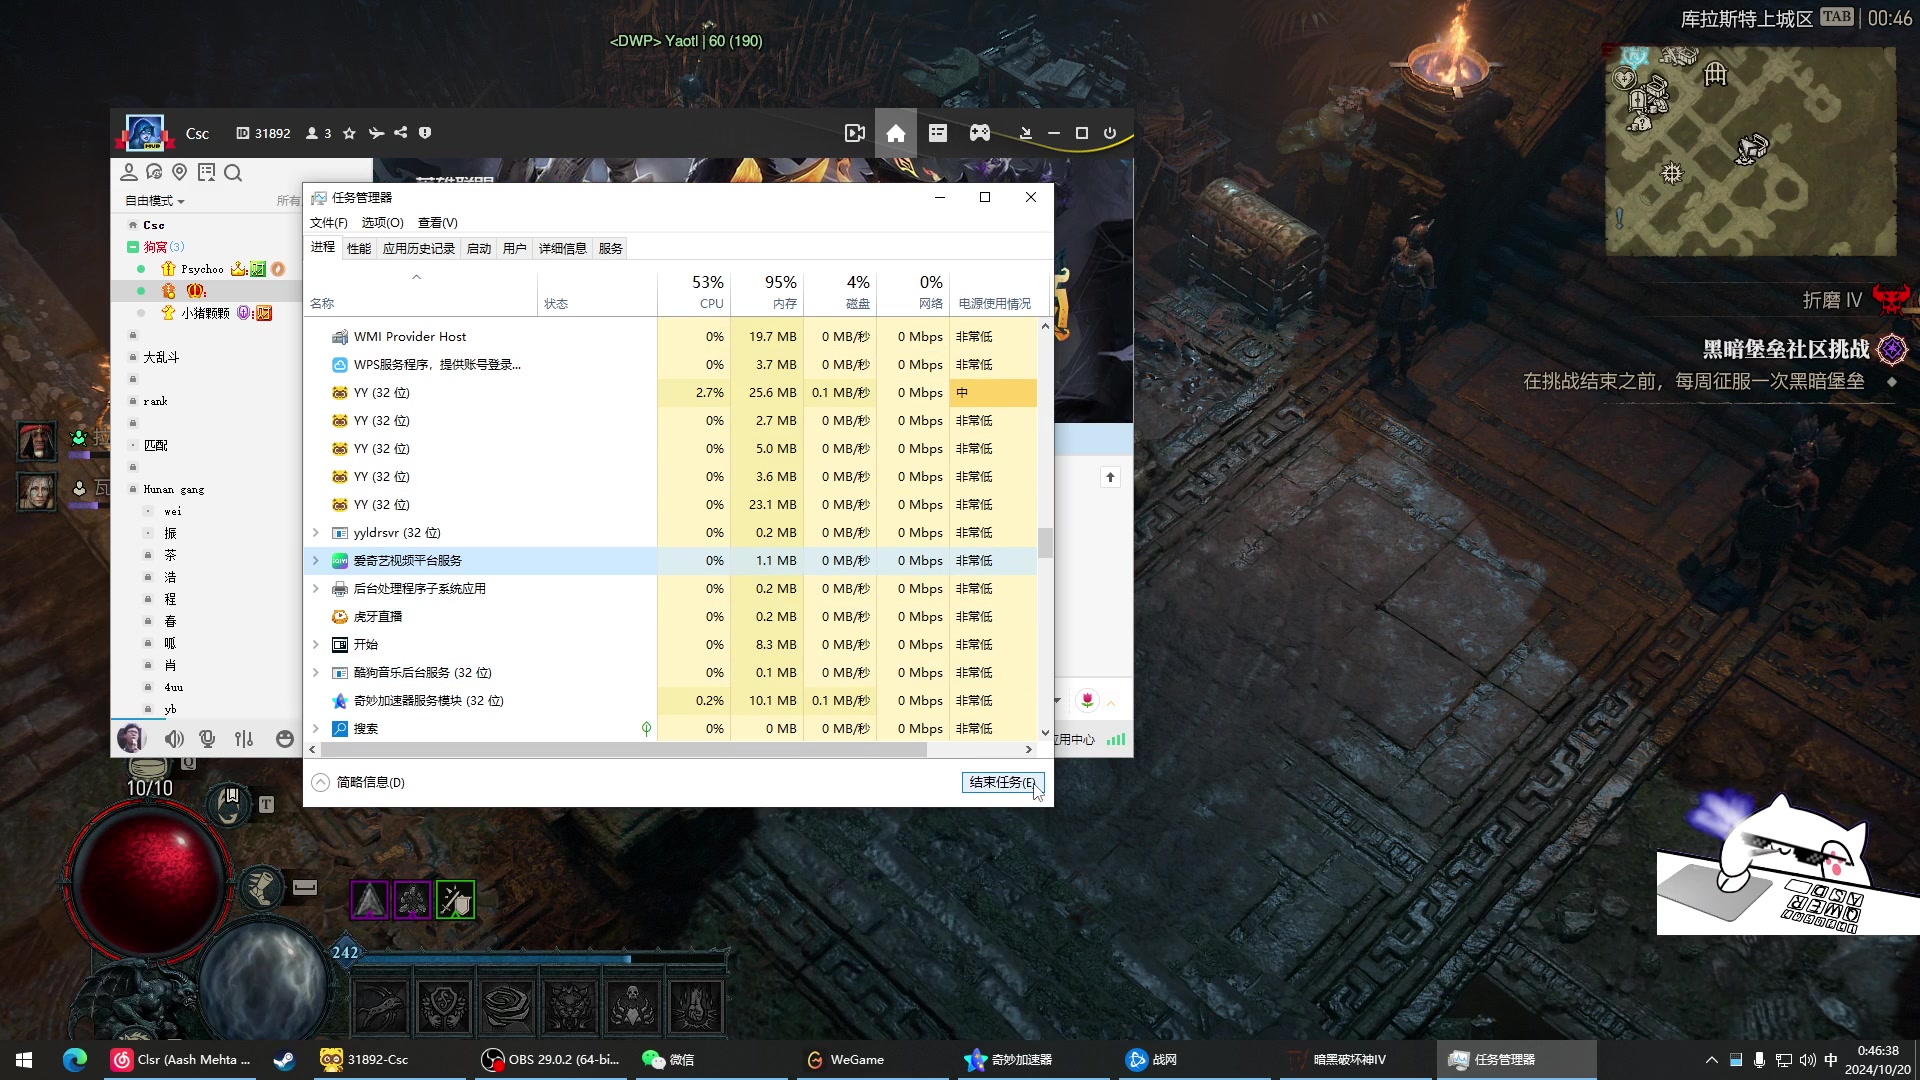Open the YY game controller icon
Image resolution: width=1920 pixels, height=1080 pixels.
pyautogui.click(x=979, y=133)
